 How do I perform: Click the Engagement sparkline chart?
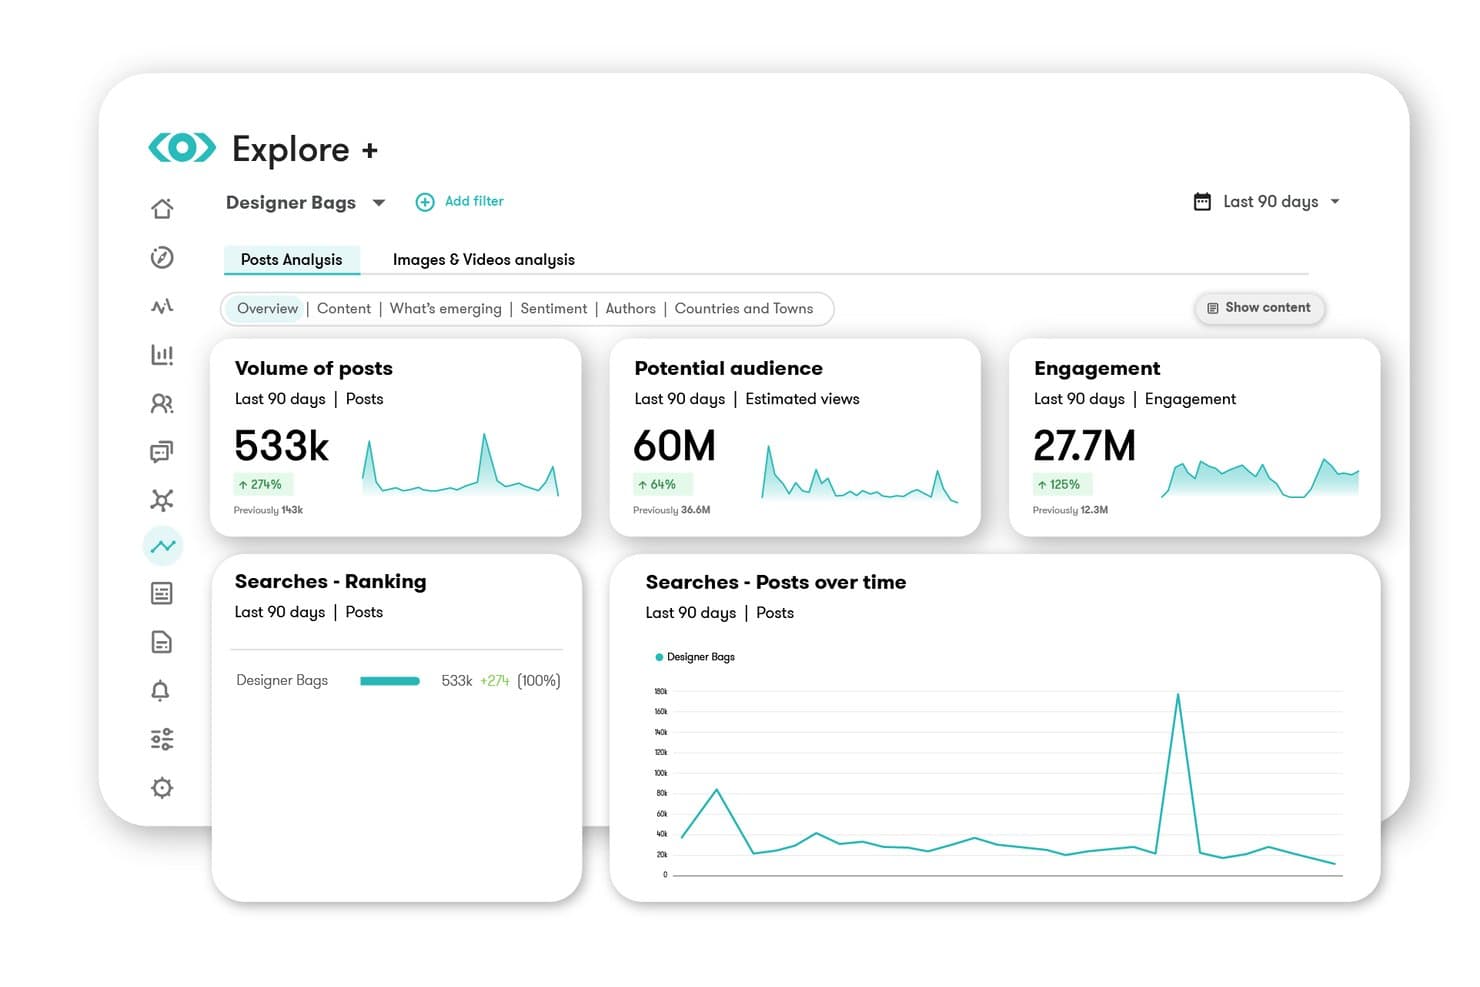tap(1260, 477)
